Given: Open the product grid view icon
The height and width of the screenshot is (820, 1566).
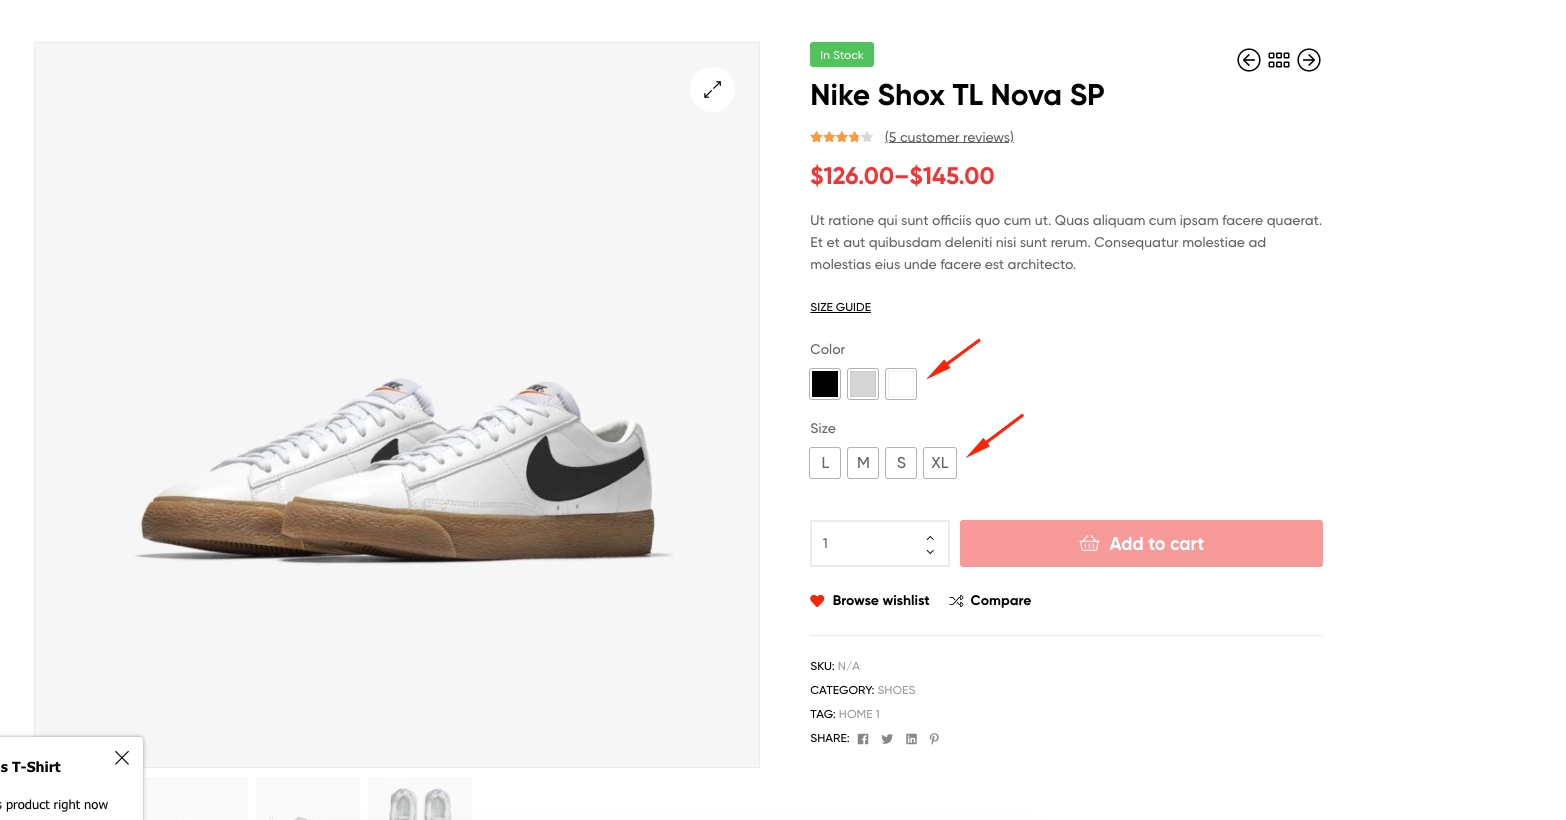Looking at the screenshot, I should pos(1278,60).
